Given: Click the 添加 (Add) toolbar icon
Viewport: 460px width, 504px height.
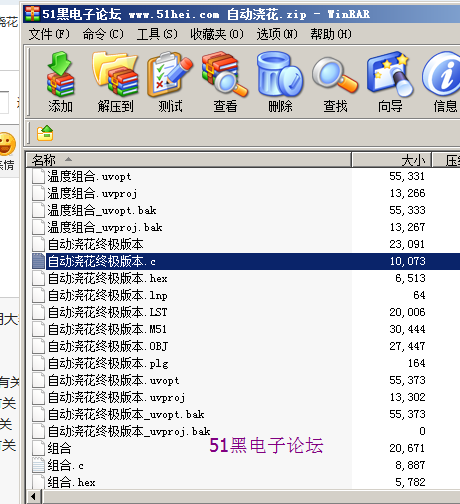Looking at the screenshot, I should (60, 75).
